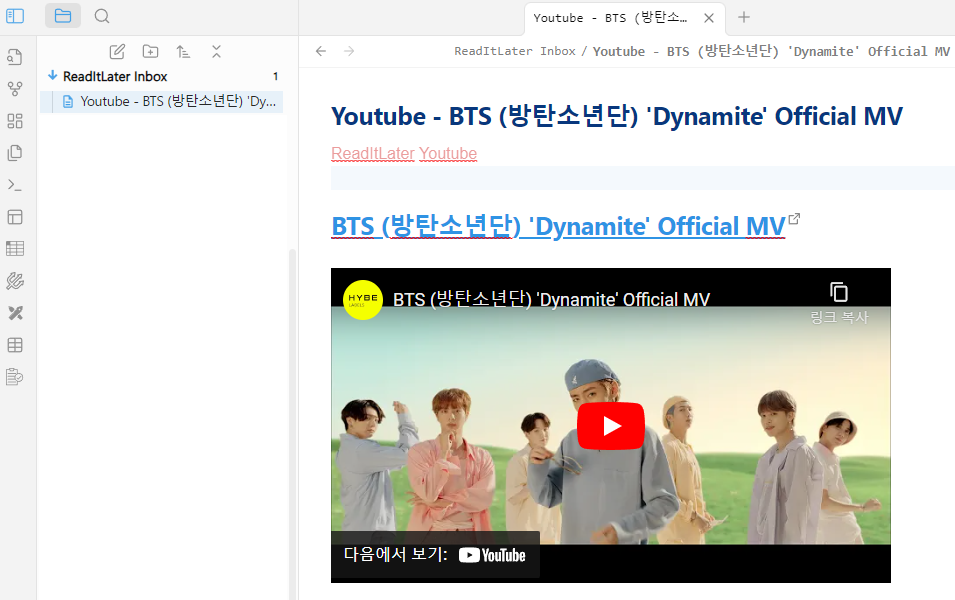Viewport: 955px width, 600px height.
Task: Open a new tab with plus button
Action: point(744,18)
